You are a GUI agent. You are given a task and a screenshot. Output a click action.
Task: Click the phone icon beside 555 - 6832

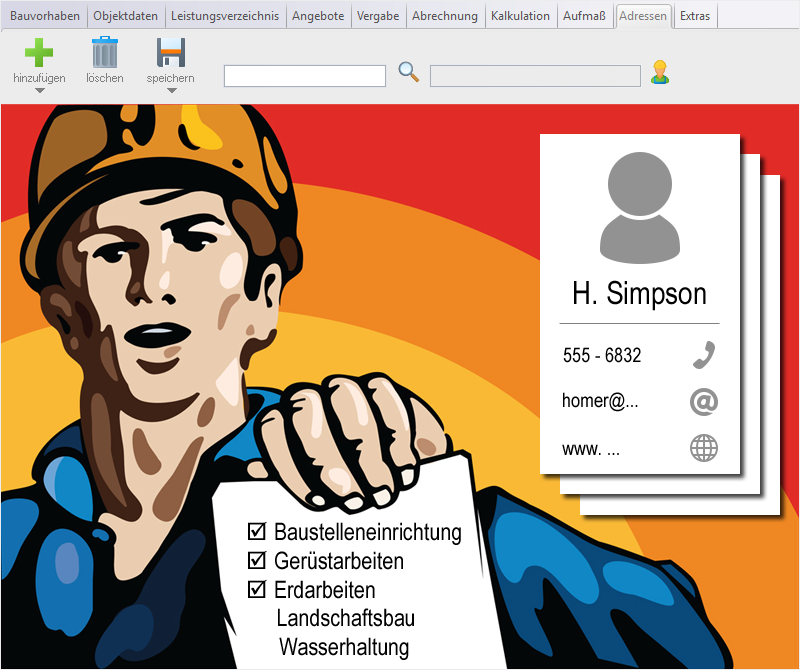tap(704, 355)
